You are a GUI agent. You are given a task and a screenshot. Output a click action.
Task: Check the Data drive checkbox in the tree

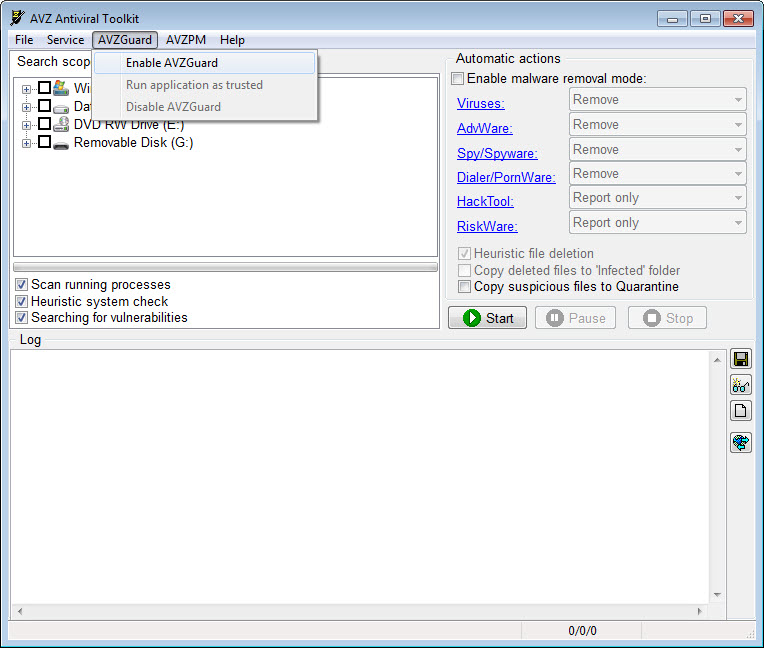coord(44,105)
